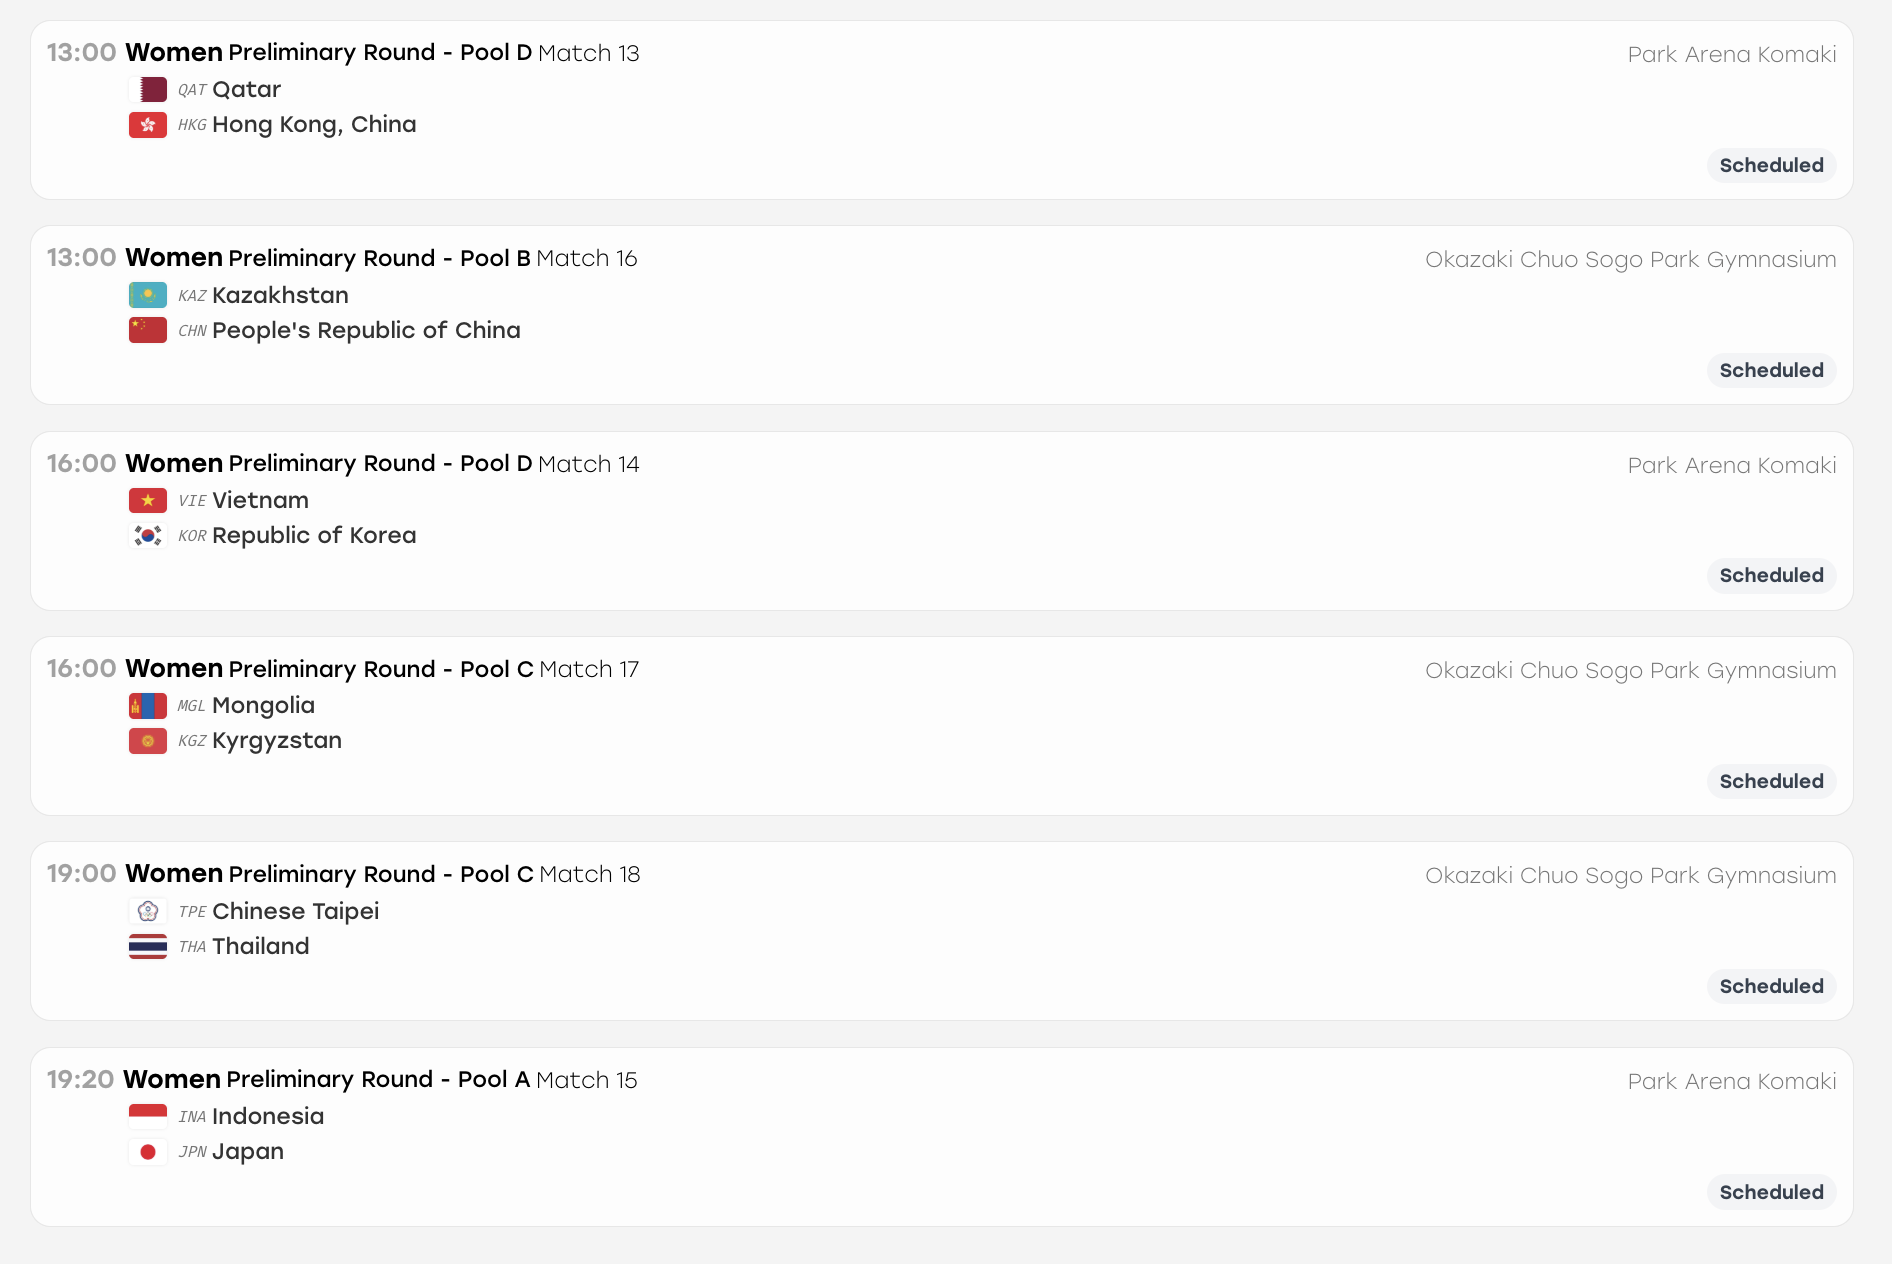
Task: Click the Indonesia flag icon
Action: 148,1116
